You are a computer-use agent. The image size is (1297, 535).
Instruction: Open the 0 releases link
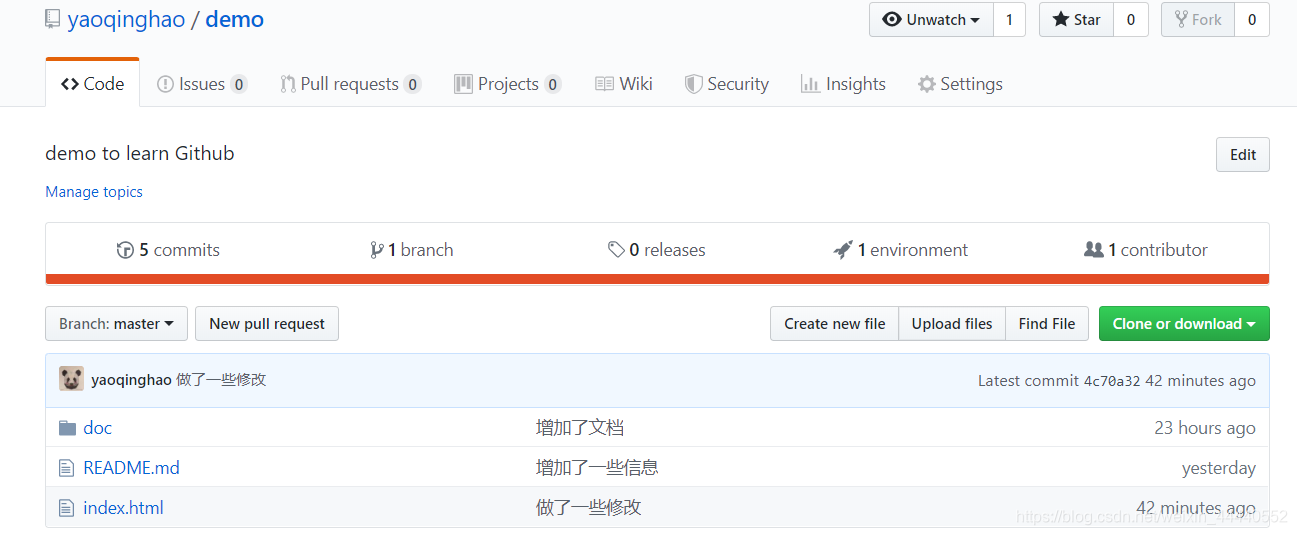[x=657, y=250]
